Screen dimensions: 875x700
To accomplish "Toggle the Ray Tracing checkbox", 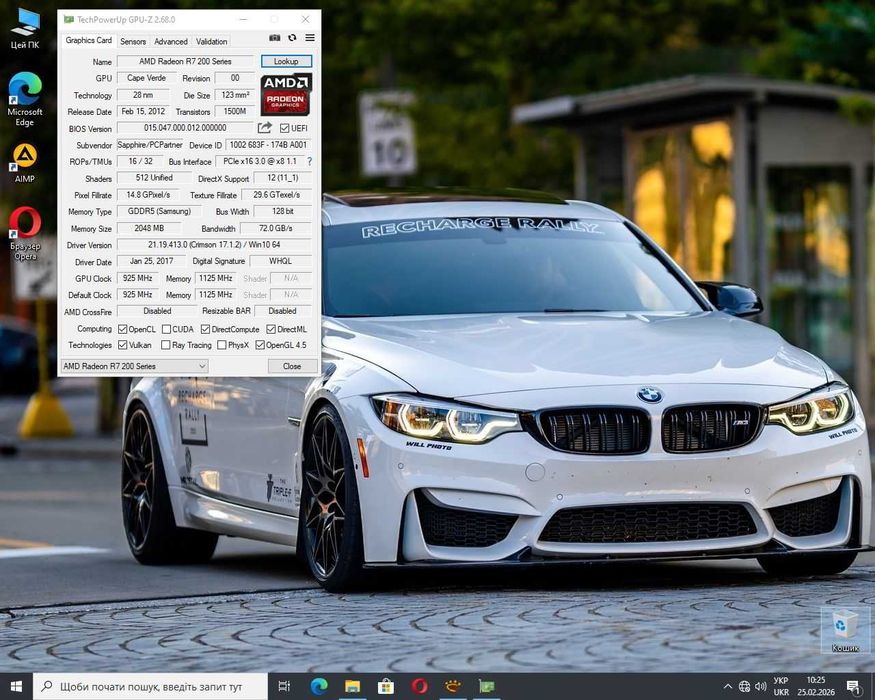I will tap(166, 345).
